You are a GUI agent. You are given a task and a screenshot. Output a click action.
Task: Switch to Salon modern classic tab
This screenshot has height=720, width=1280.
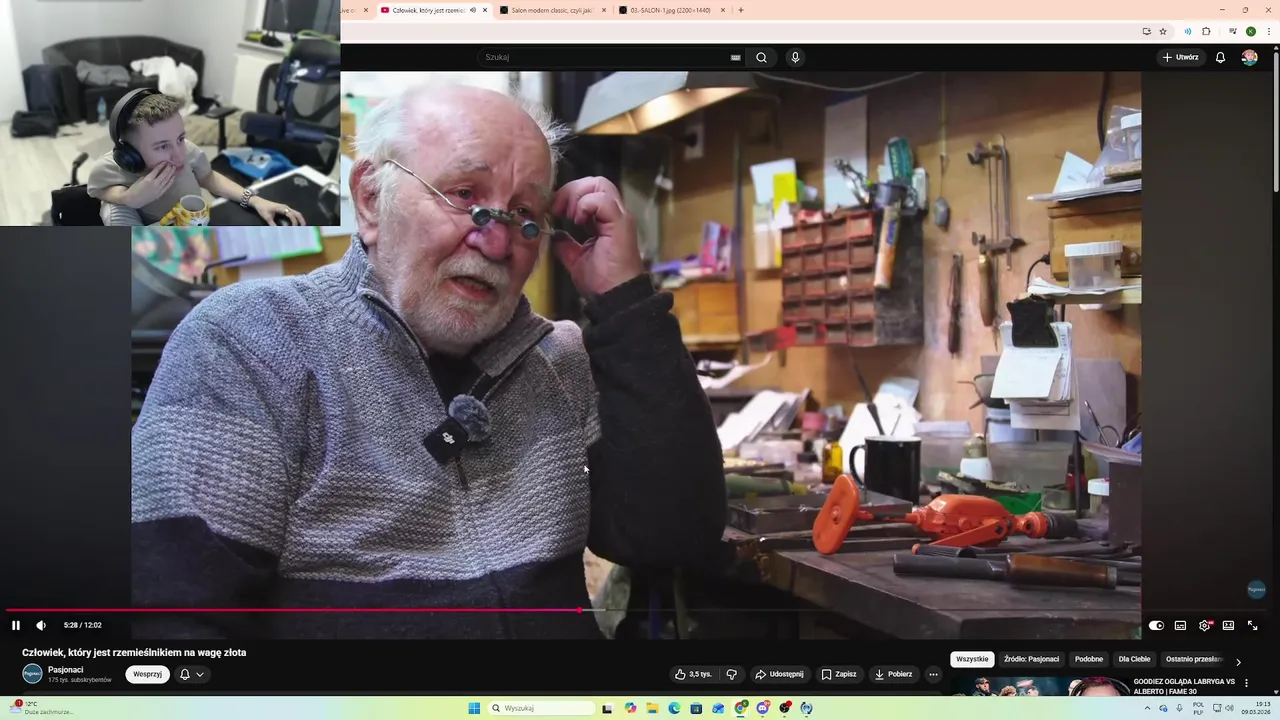[555, 10]
